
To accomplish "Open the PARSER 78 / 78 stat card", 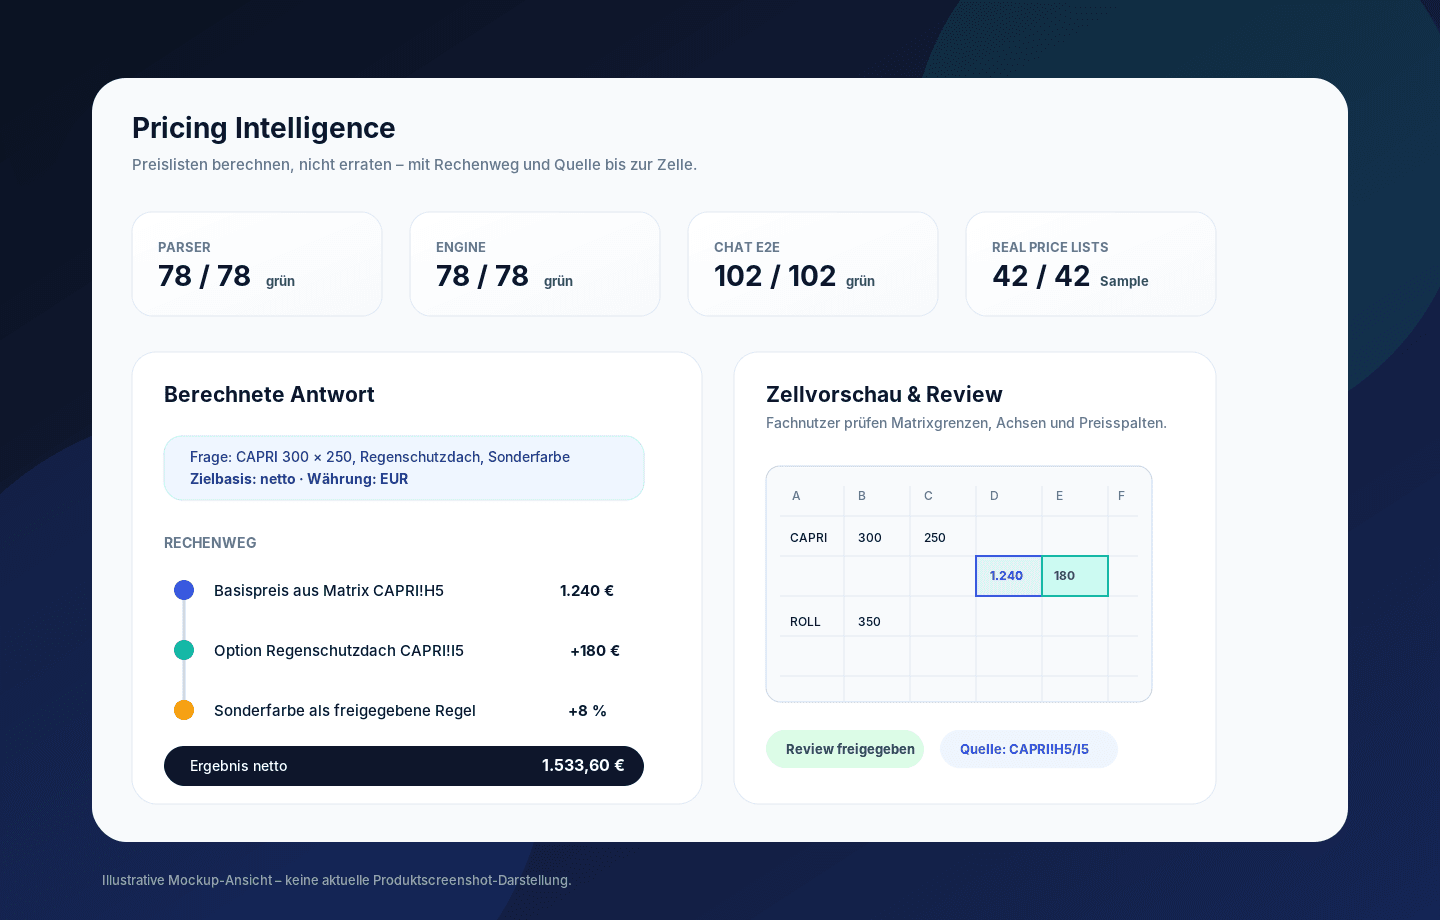I will pos(257,264).
